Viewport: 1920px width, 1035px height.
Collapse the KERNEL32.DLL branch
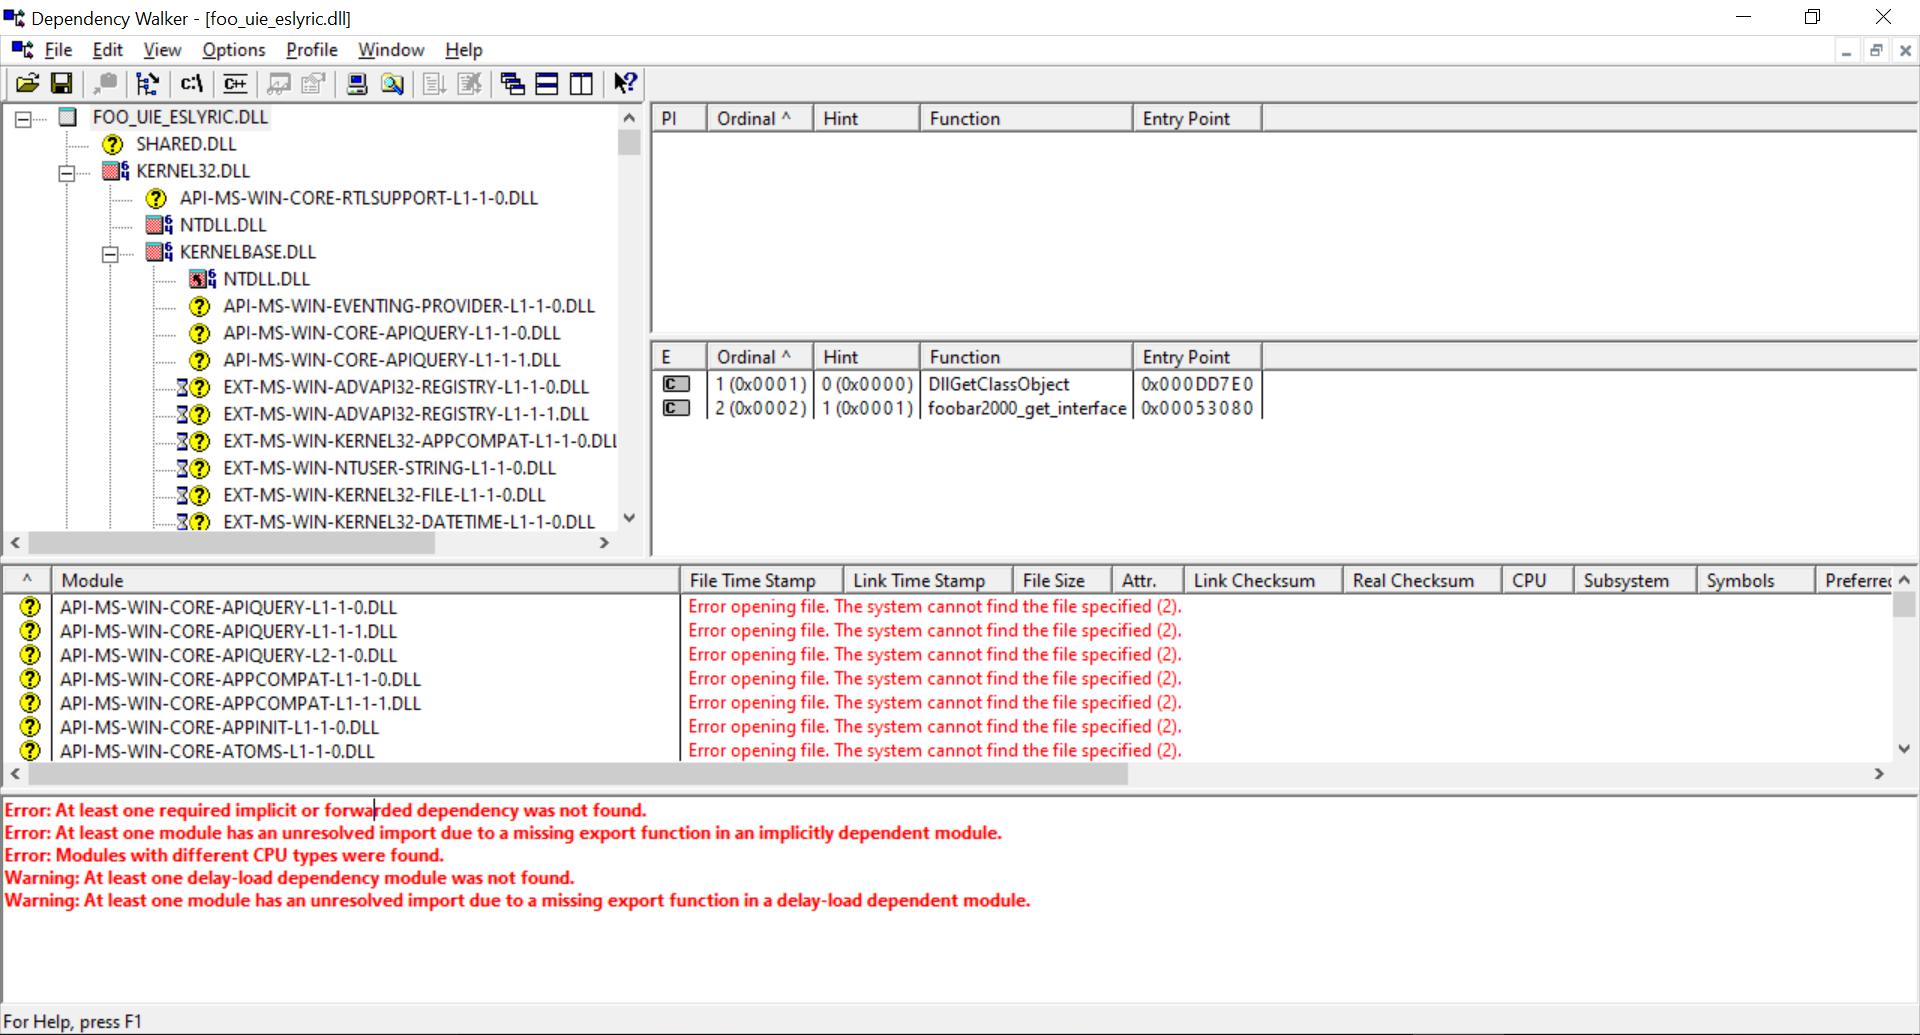coord(67,172)
